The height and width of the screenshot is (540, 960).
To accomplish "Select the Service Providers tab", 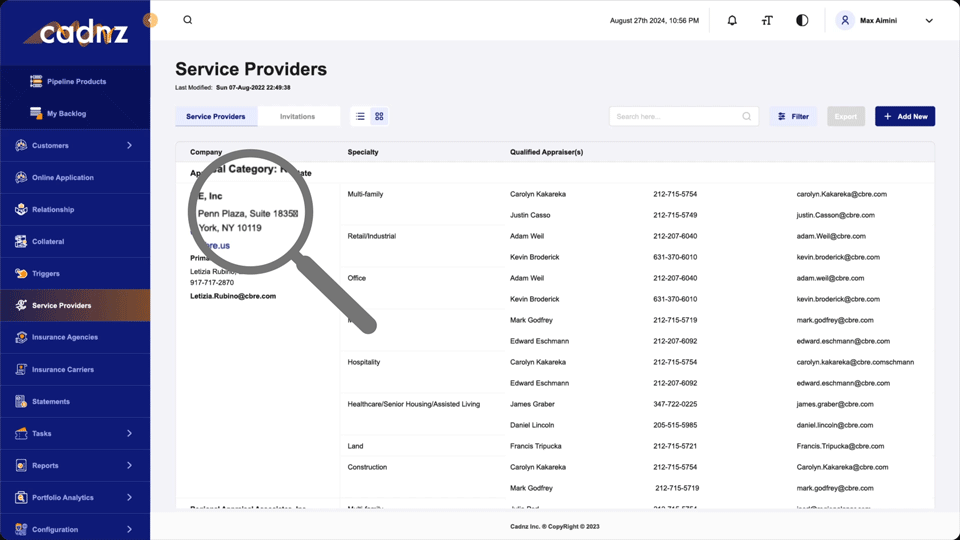I will (x=216, y=117).
